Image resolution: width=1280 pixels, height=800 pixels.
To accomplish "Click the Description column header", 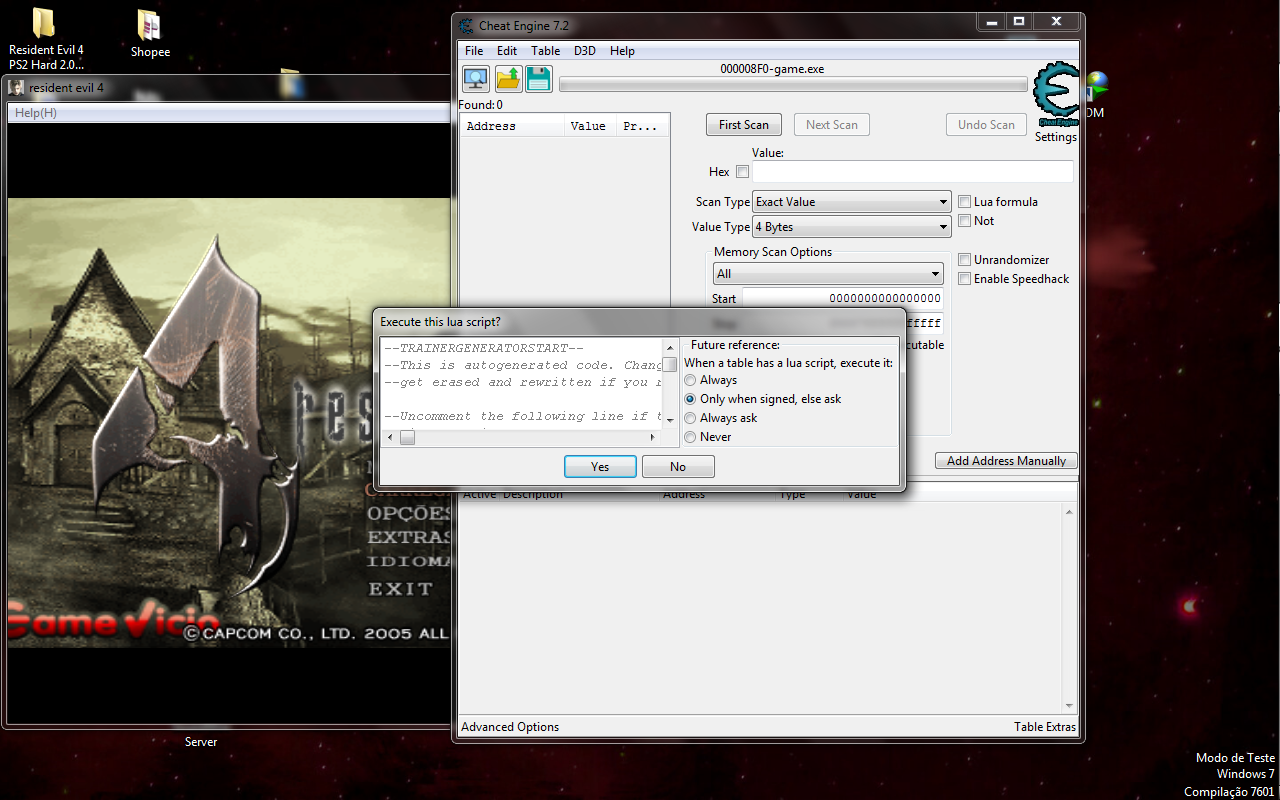I will [532, 494].
